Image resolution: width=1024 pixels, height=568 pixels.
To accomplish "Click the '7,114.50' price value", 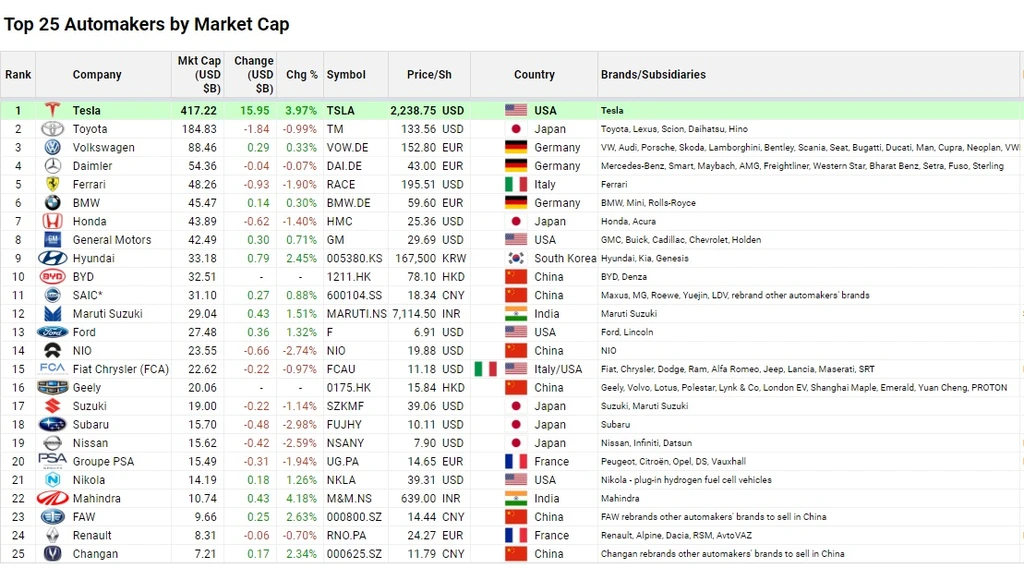I will coord(414,313).
